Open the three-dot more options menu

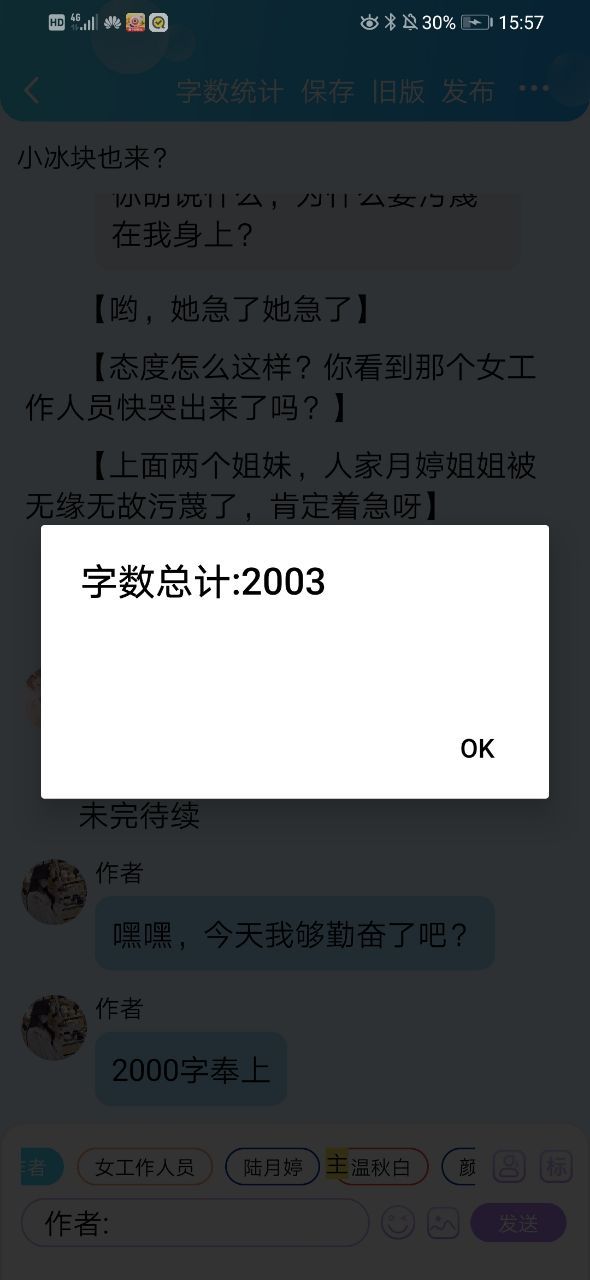click(x=534, y=89)
